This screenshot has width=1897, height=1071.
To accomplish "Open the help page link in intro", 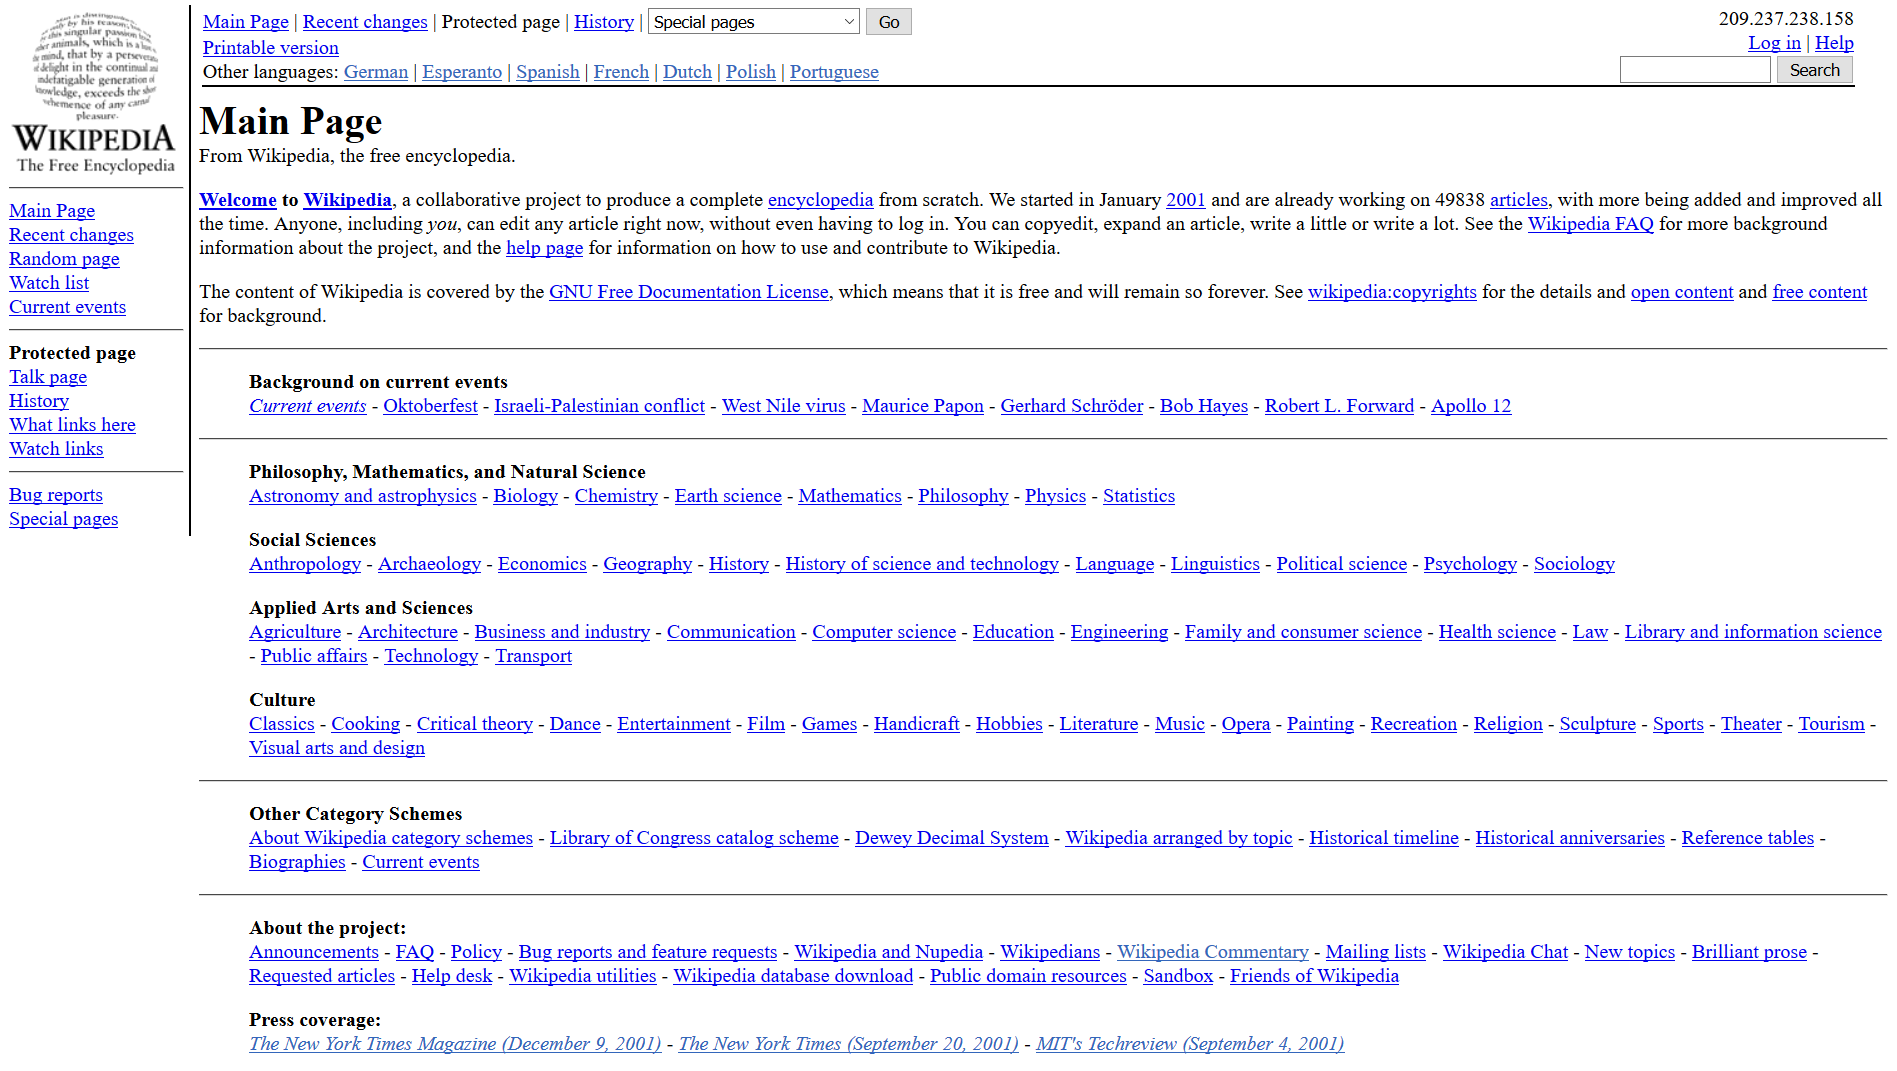I will point(544,248).
